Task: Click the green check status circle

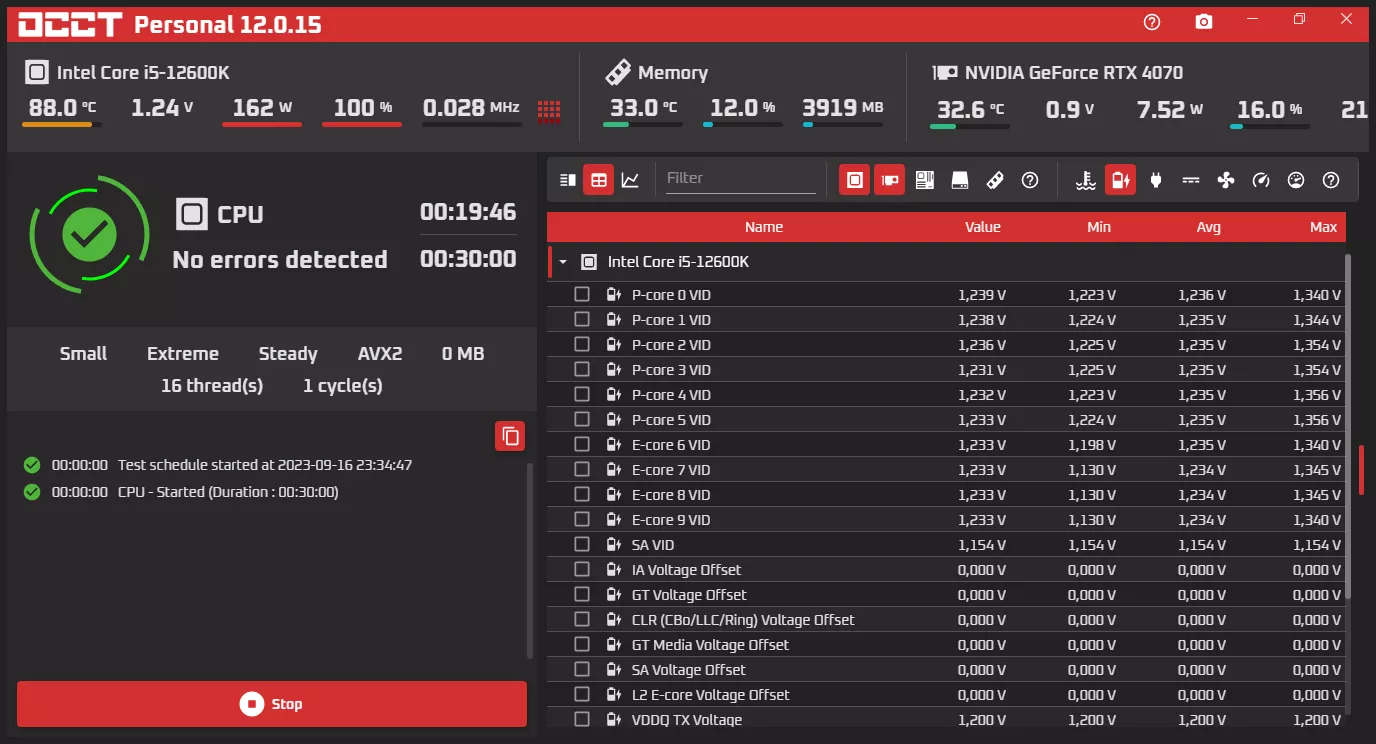Action: (x=90, y=235)
